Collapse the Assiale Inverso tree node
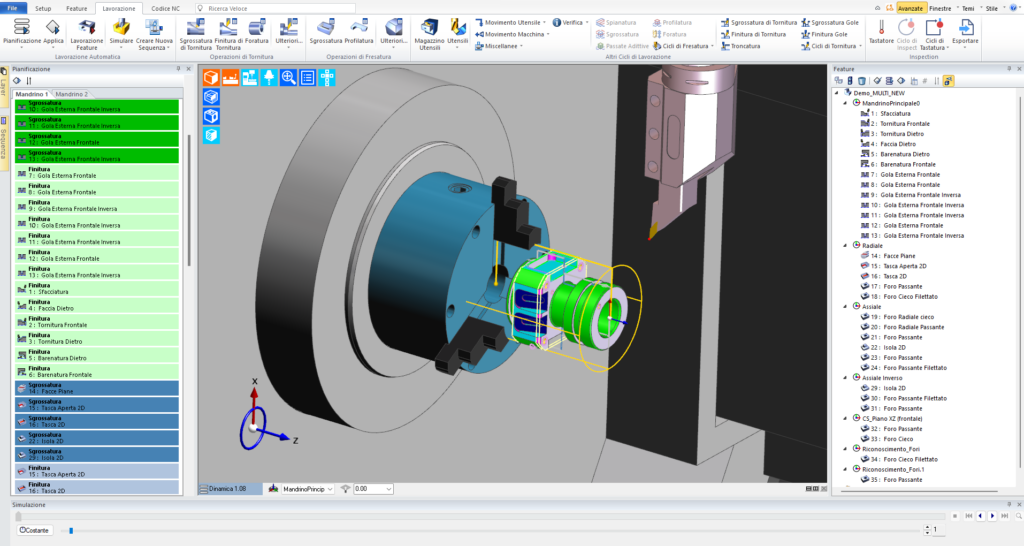The height and width of the screenshot is (546, 1024). (845, 377)
